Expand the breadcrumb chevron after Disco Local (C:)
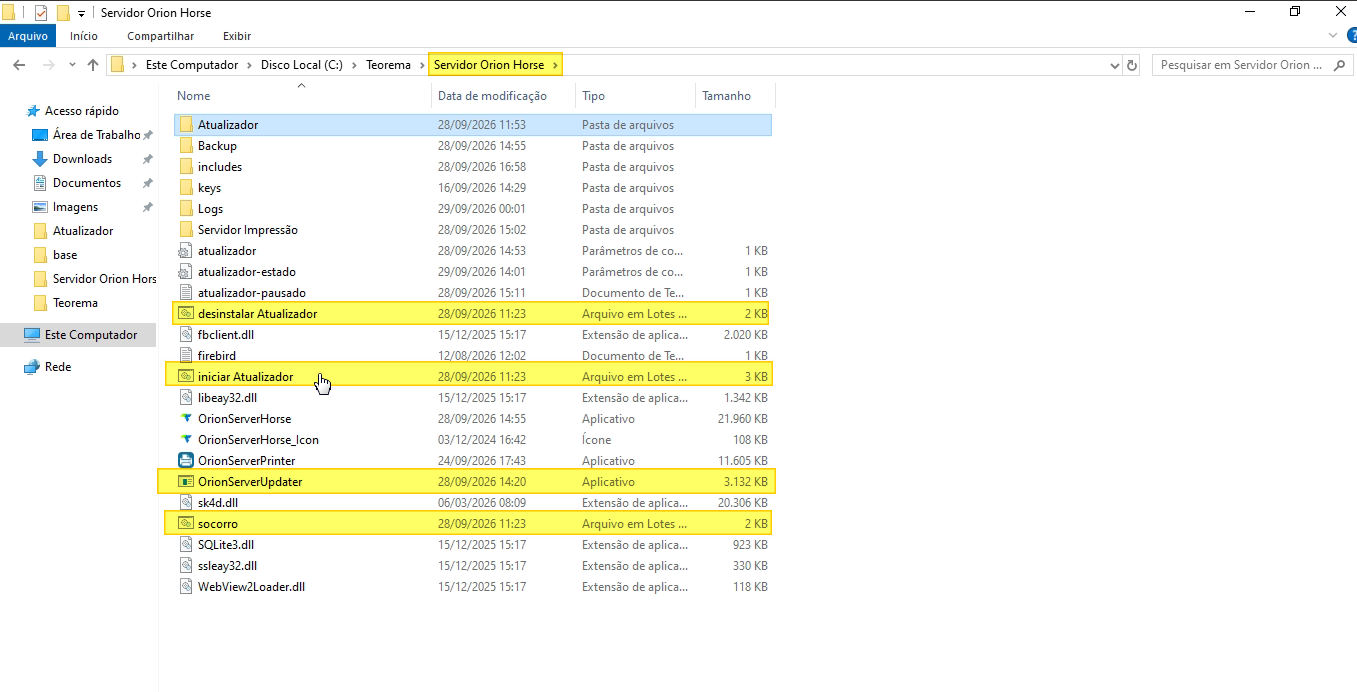1357x692 pixels. click(352, 65)
